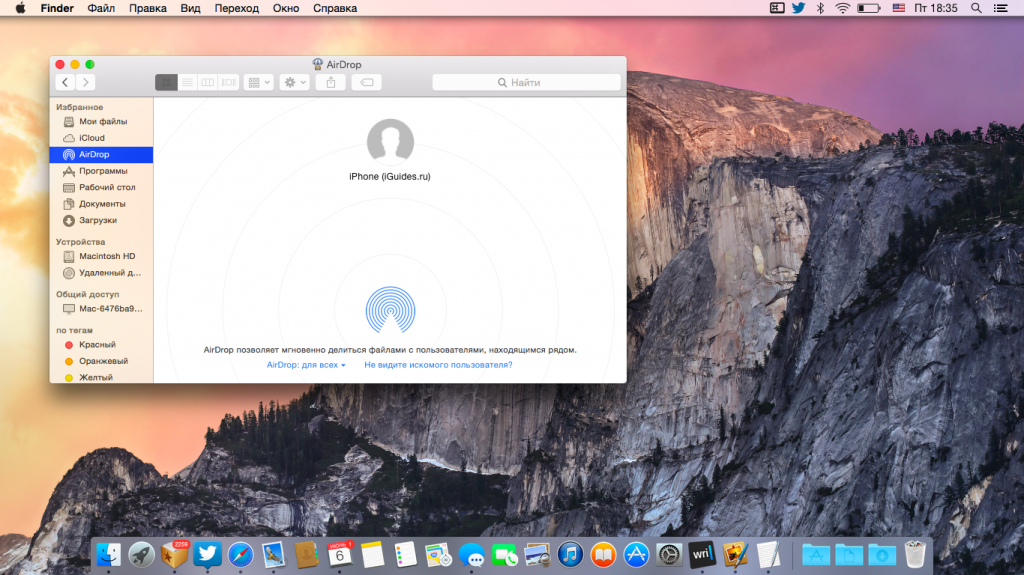This screenshot has height=575, width=1024.
Task: Switch Finder to column view
Action: (x=208, y=82)
